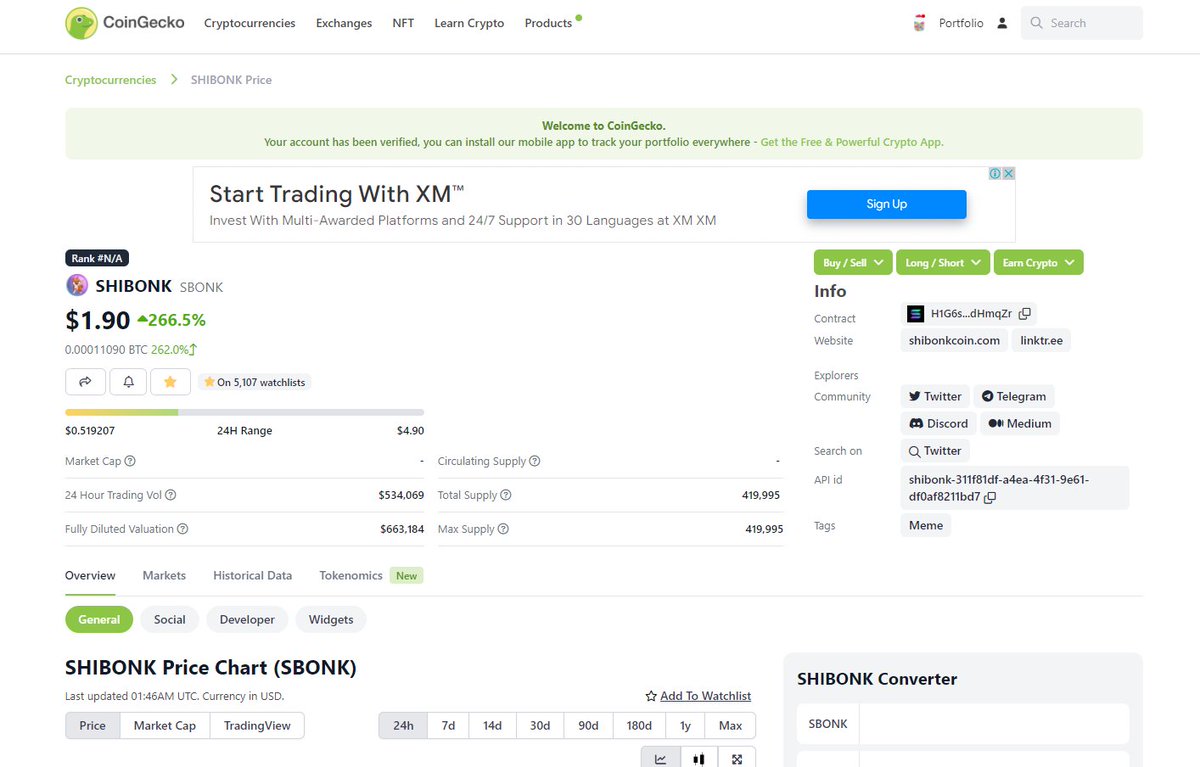Open the Medium community link
This screenshot has width=1200, height=767.
[1020, 424]
